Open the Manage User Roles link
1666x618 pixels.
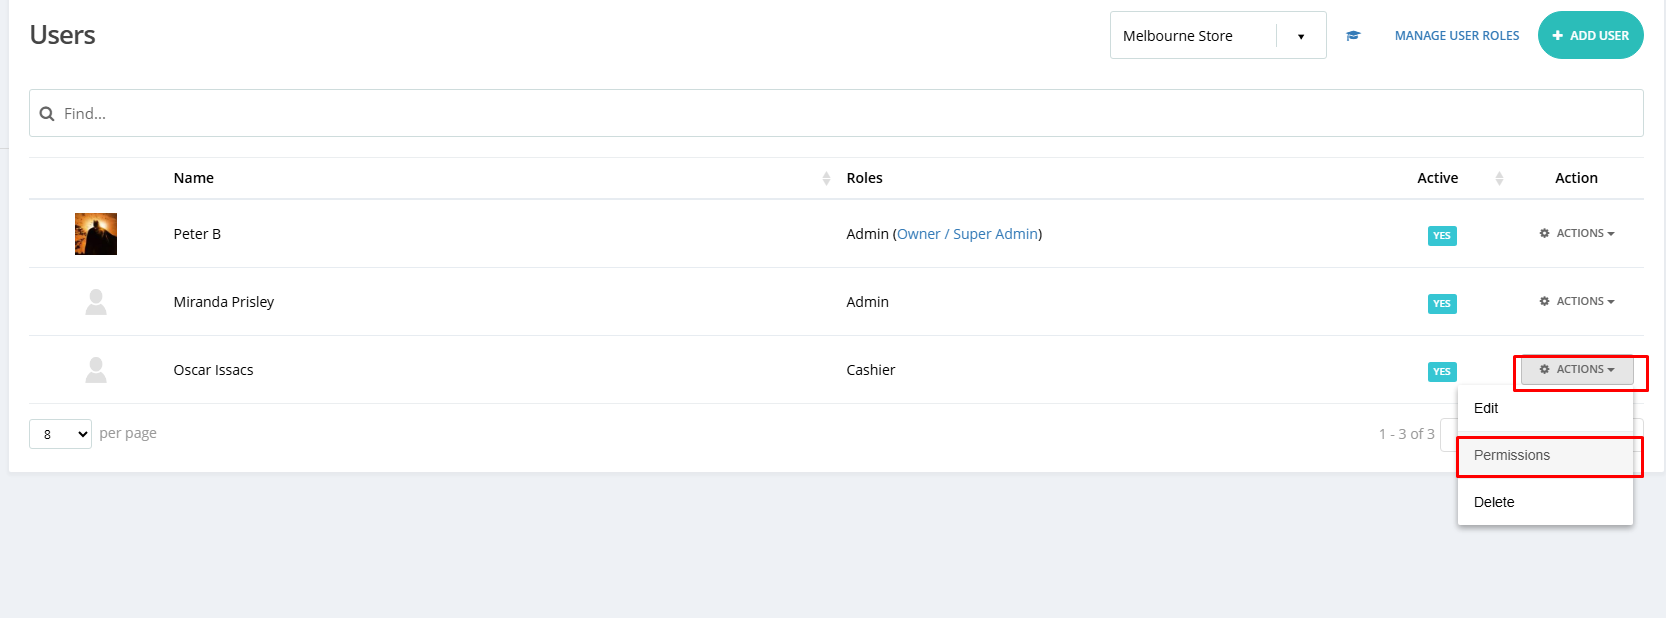1457,36
